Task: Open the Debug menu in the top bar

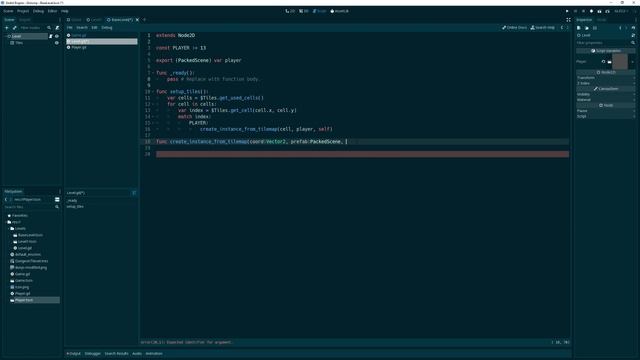Action: coord(38,11)
